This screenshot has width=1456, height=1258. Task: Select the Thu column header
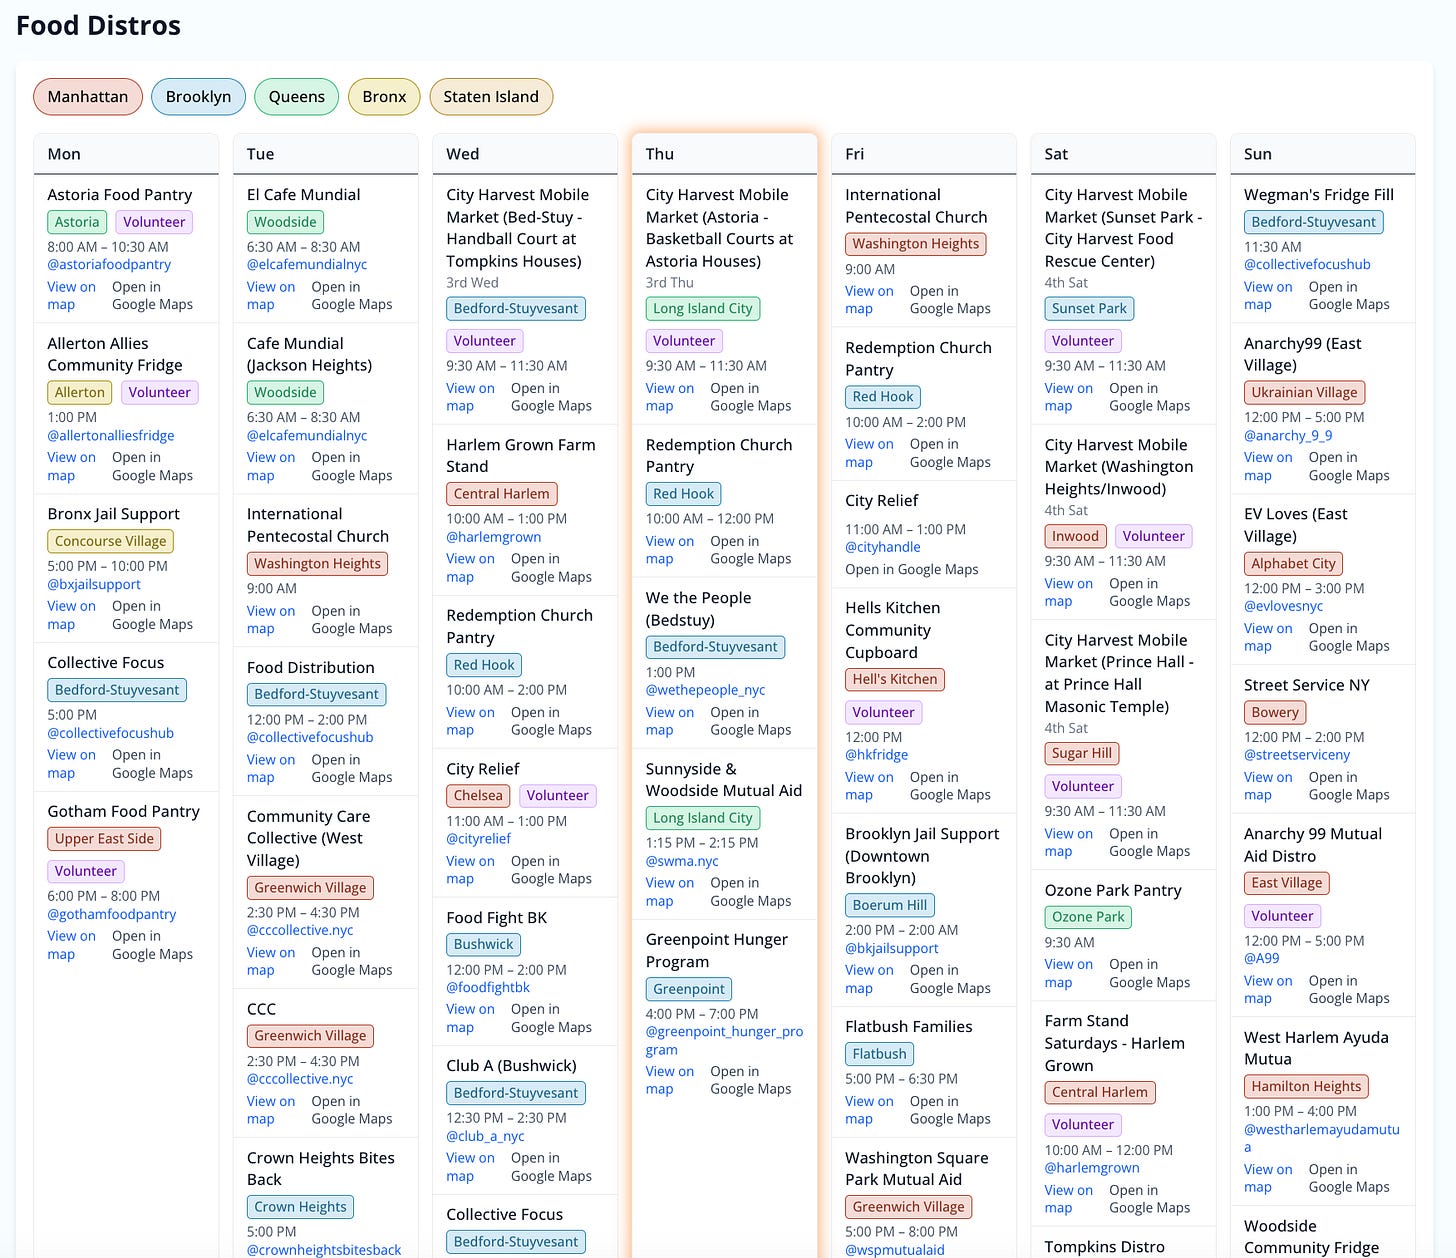pyautogui.click(x=724, y=154)
